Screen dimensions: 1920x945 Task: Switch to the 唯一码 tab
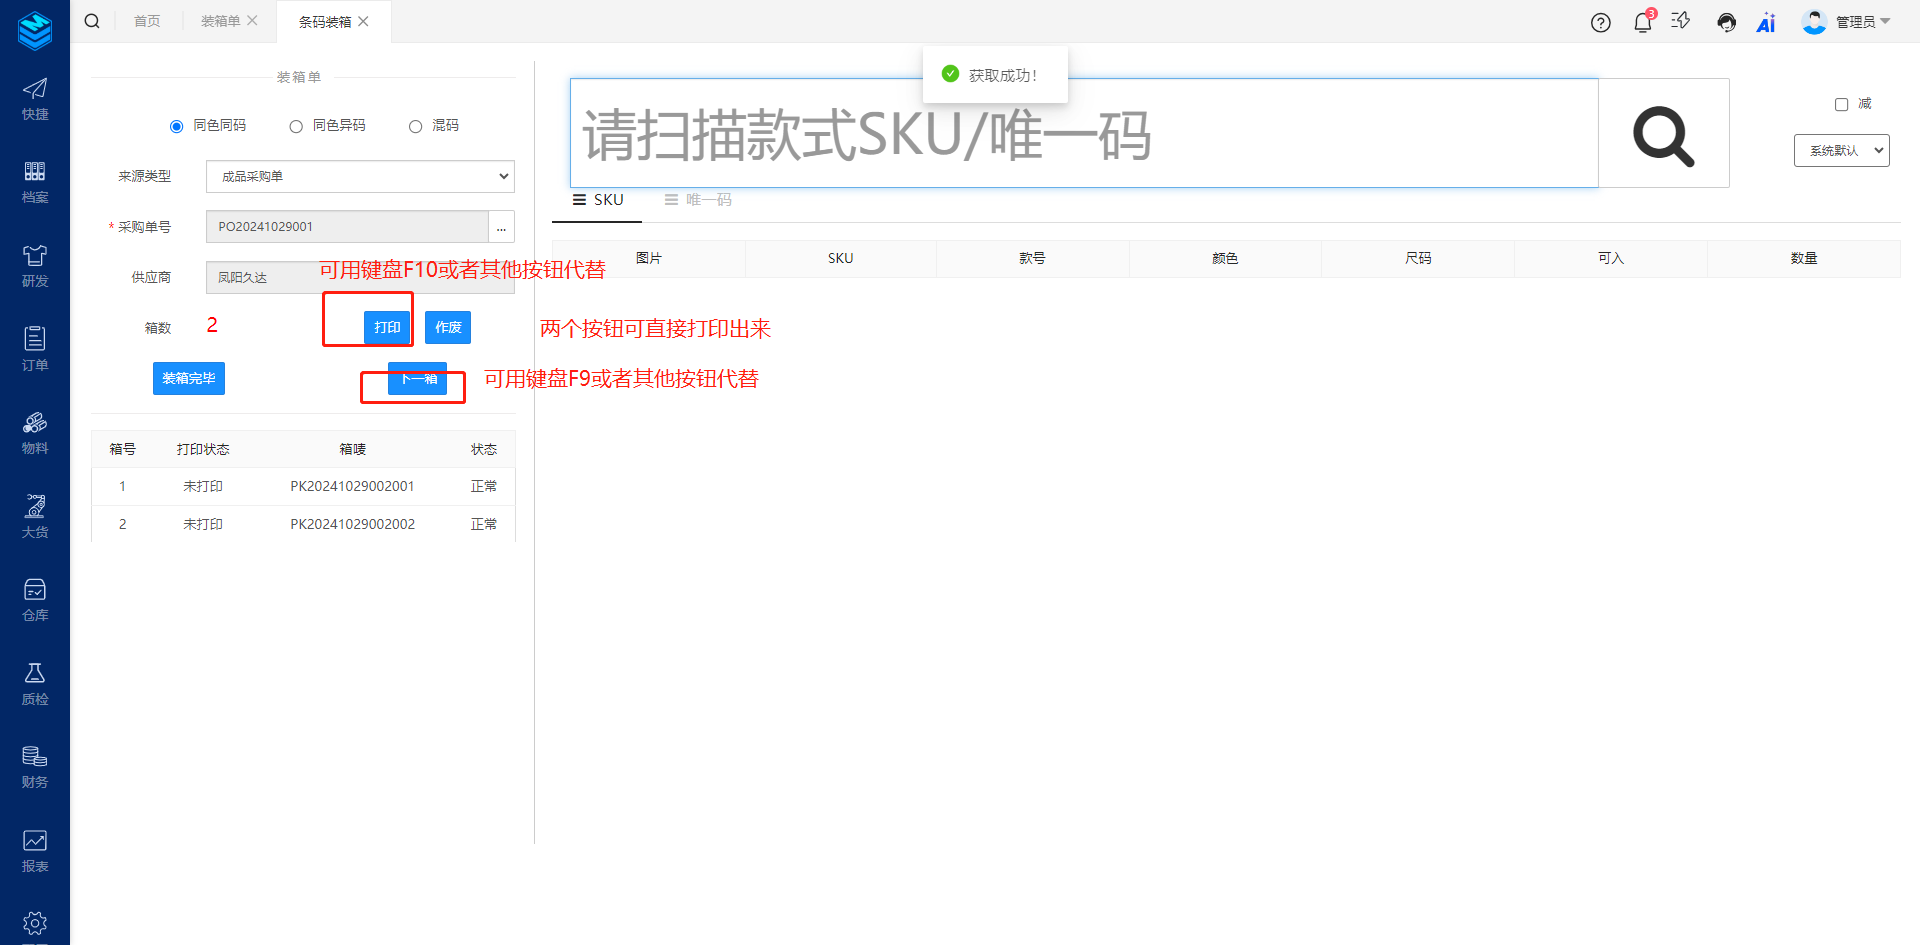coord(699,200)
